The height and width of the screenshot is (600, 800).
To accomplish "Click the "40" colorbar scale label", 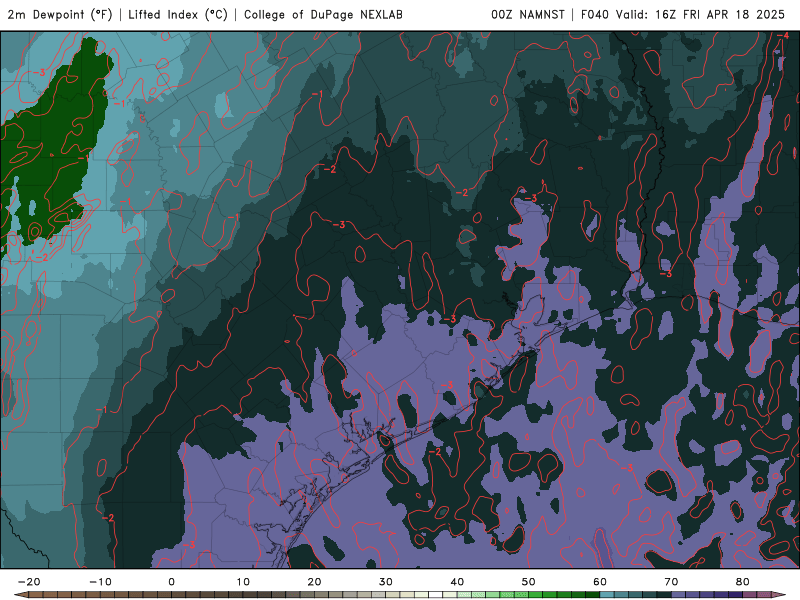I will click(x=457, y=582).
